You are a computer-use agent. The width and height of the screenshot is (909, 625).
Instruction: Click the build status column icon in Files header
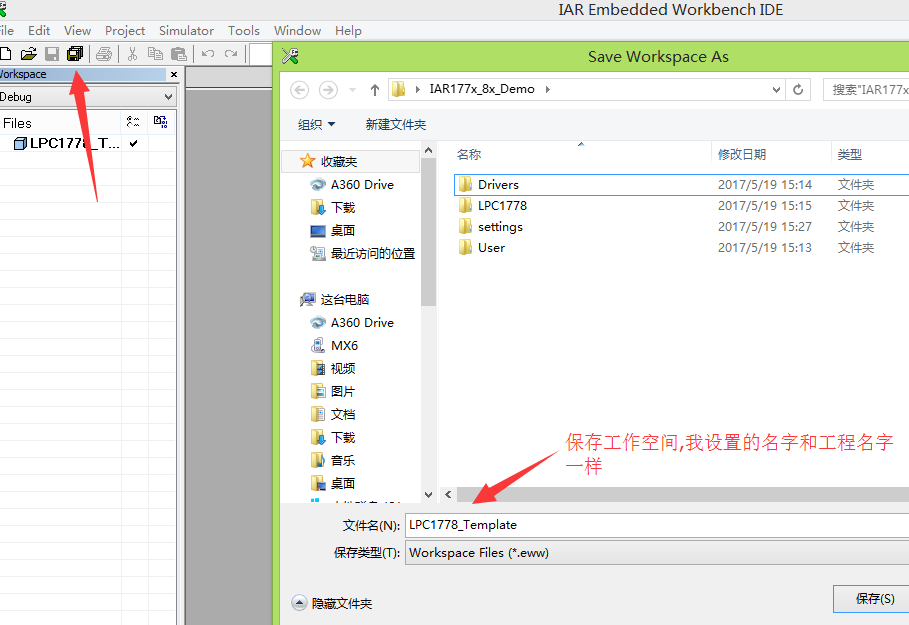[133, 122]
